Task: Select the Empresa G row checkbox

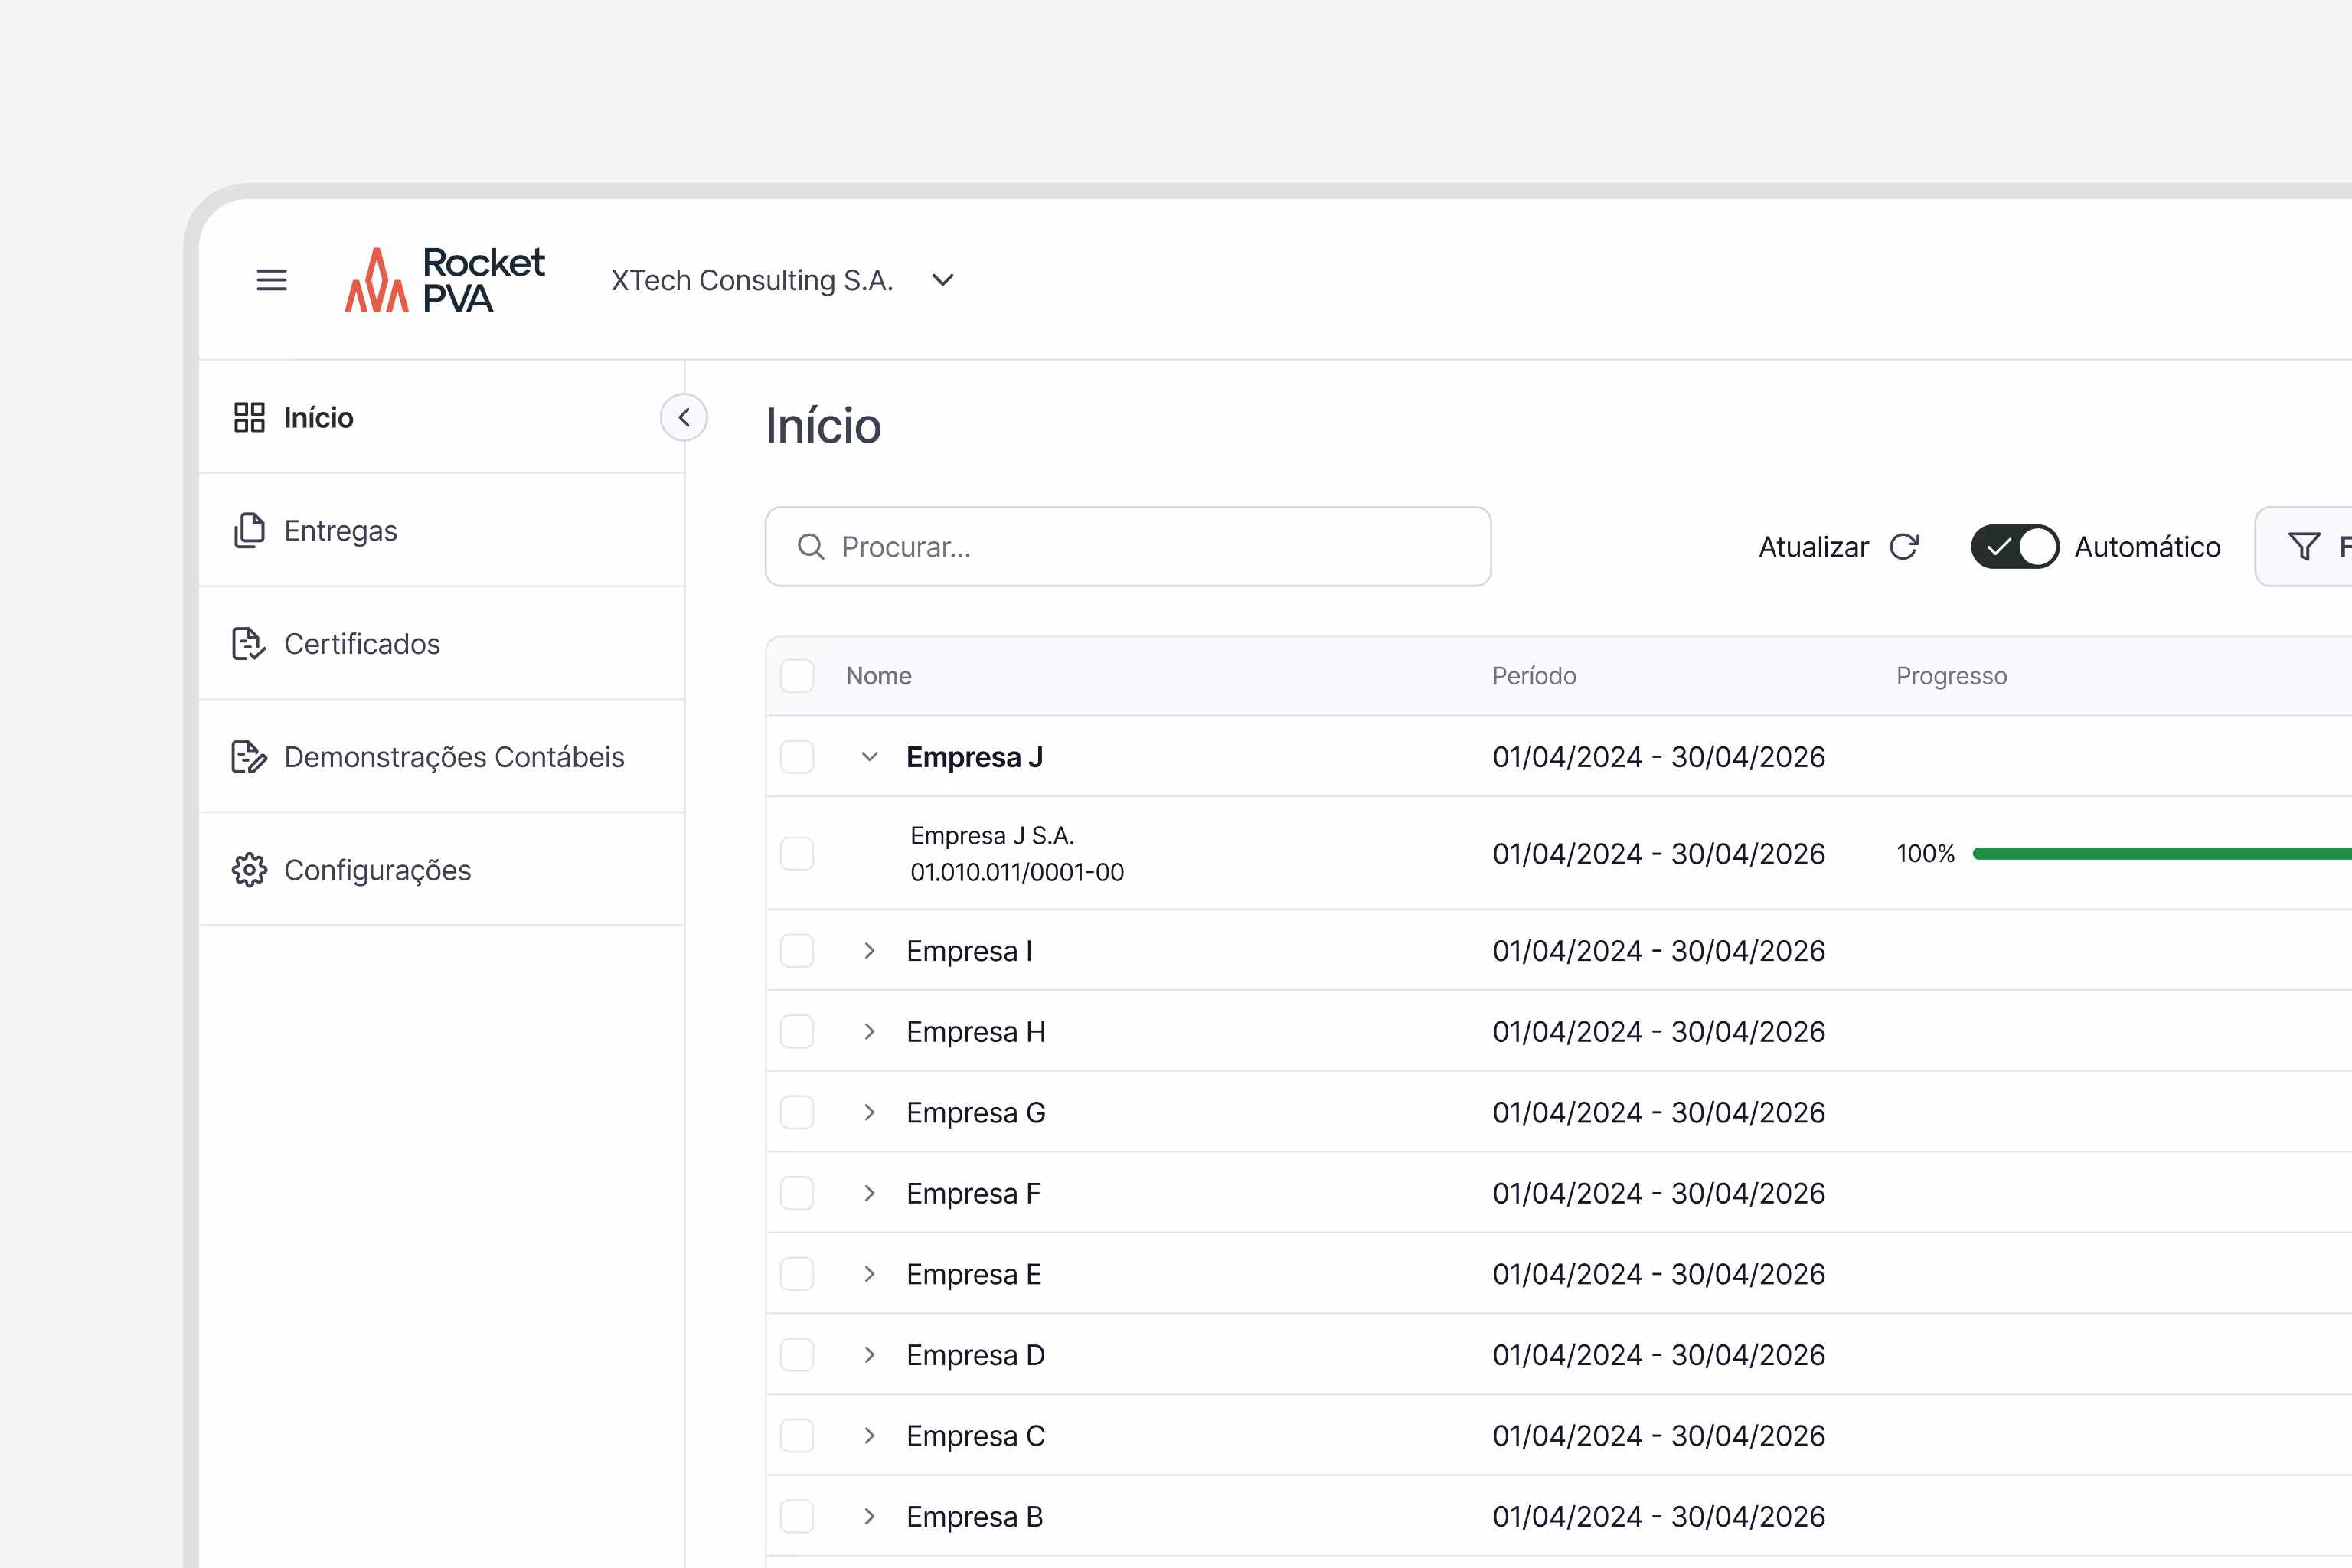Action: tap(797, 1112)
